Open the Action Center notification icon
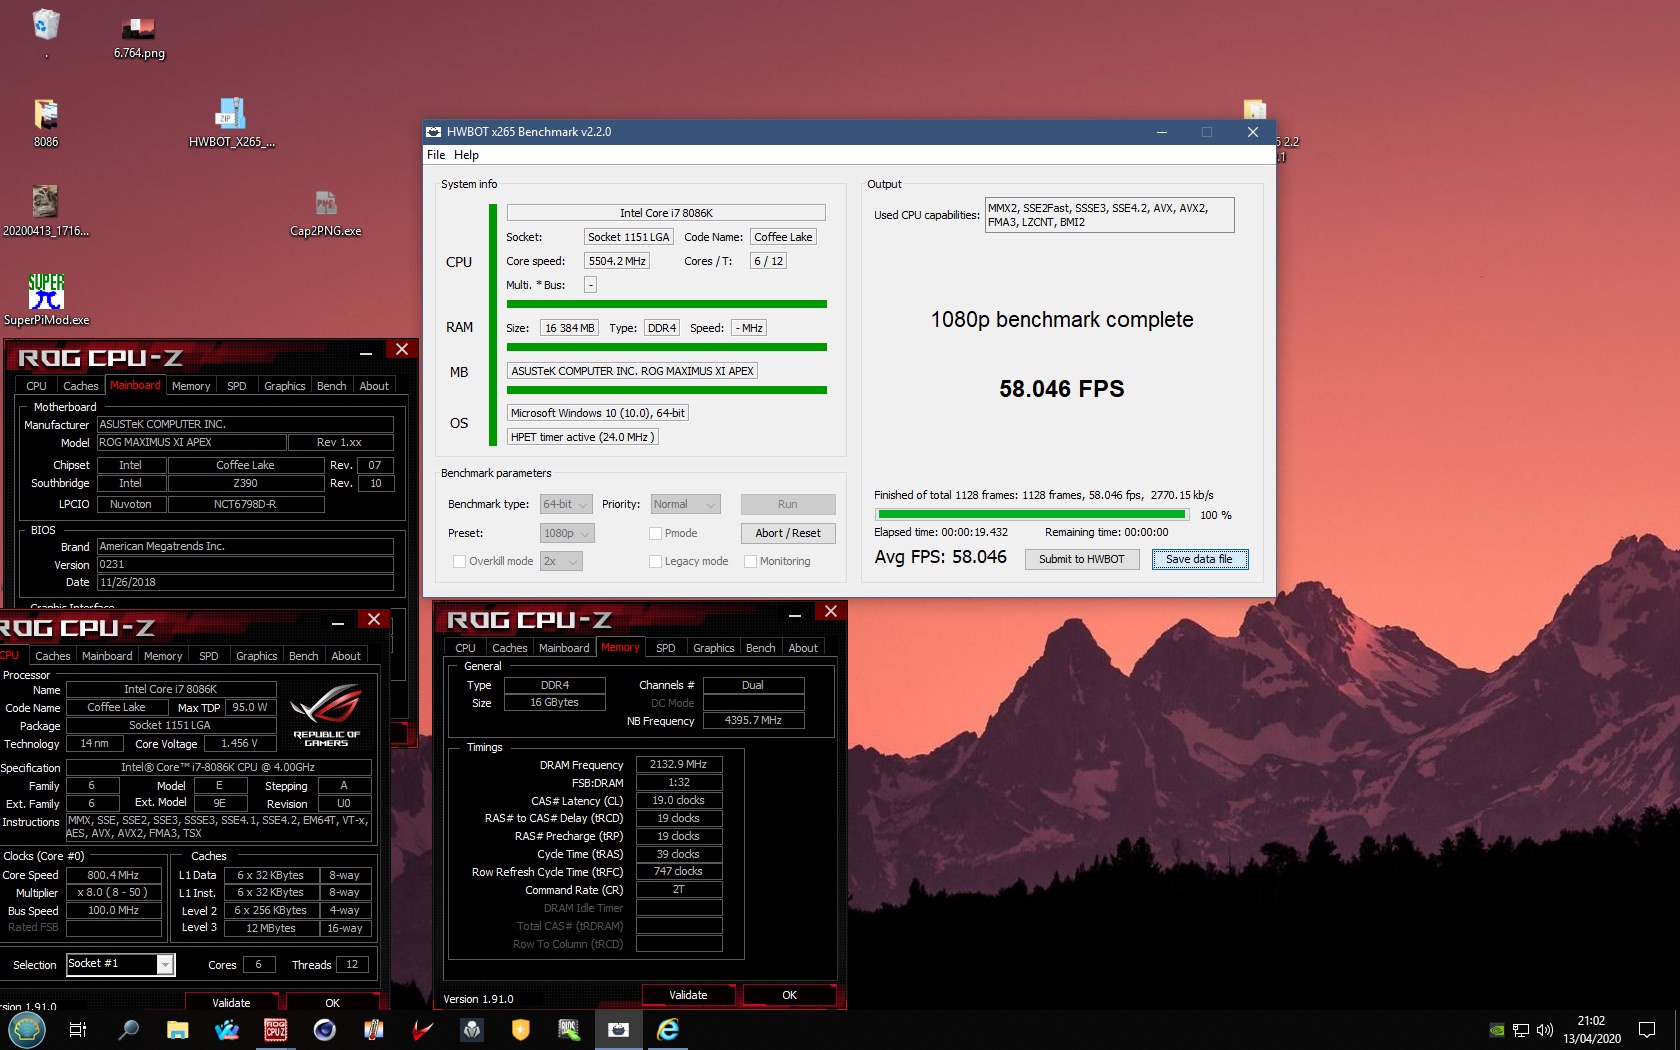Screen dimensions: 1680x1050 point(1647,1029)
